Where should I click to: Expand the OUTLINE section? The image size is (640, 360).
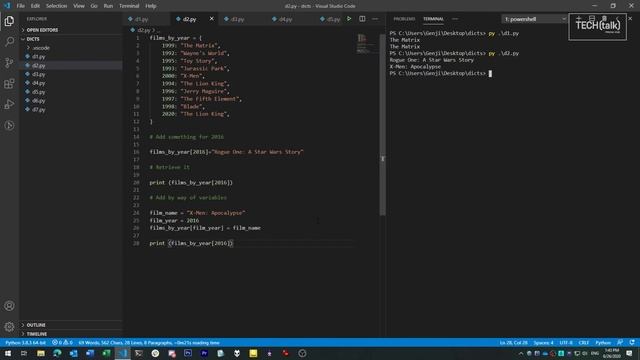tap(71, 325)
